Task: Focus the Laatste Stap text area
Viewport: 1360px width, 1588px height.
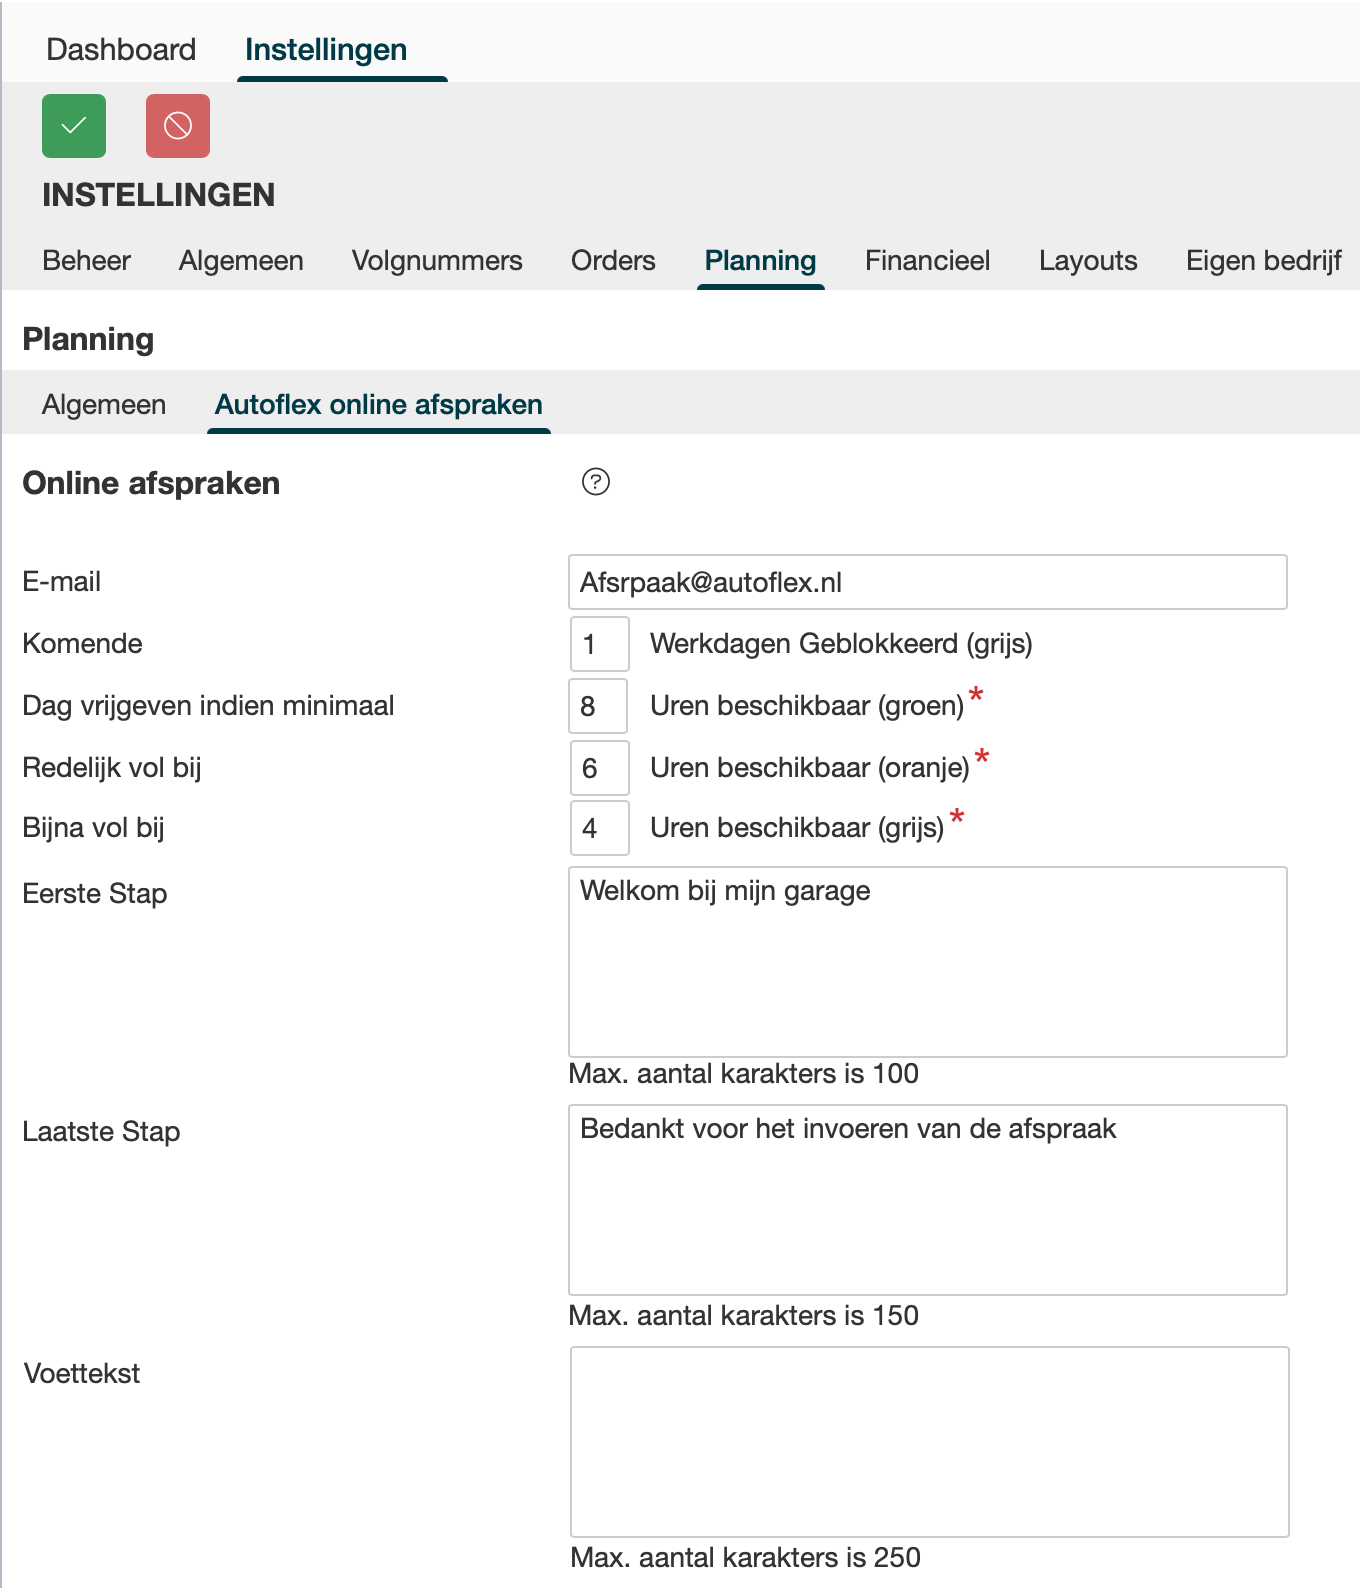Action: tap(927, 1200)
